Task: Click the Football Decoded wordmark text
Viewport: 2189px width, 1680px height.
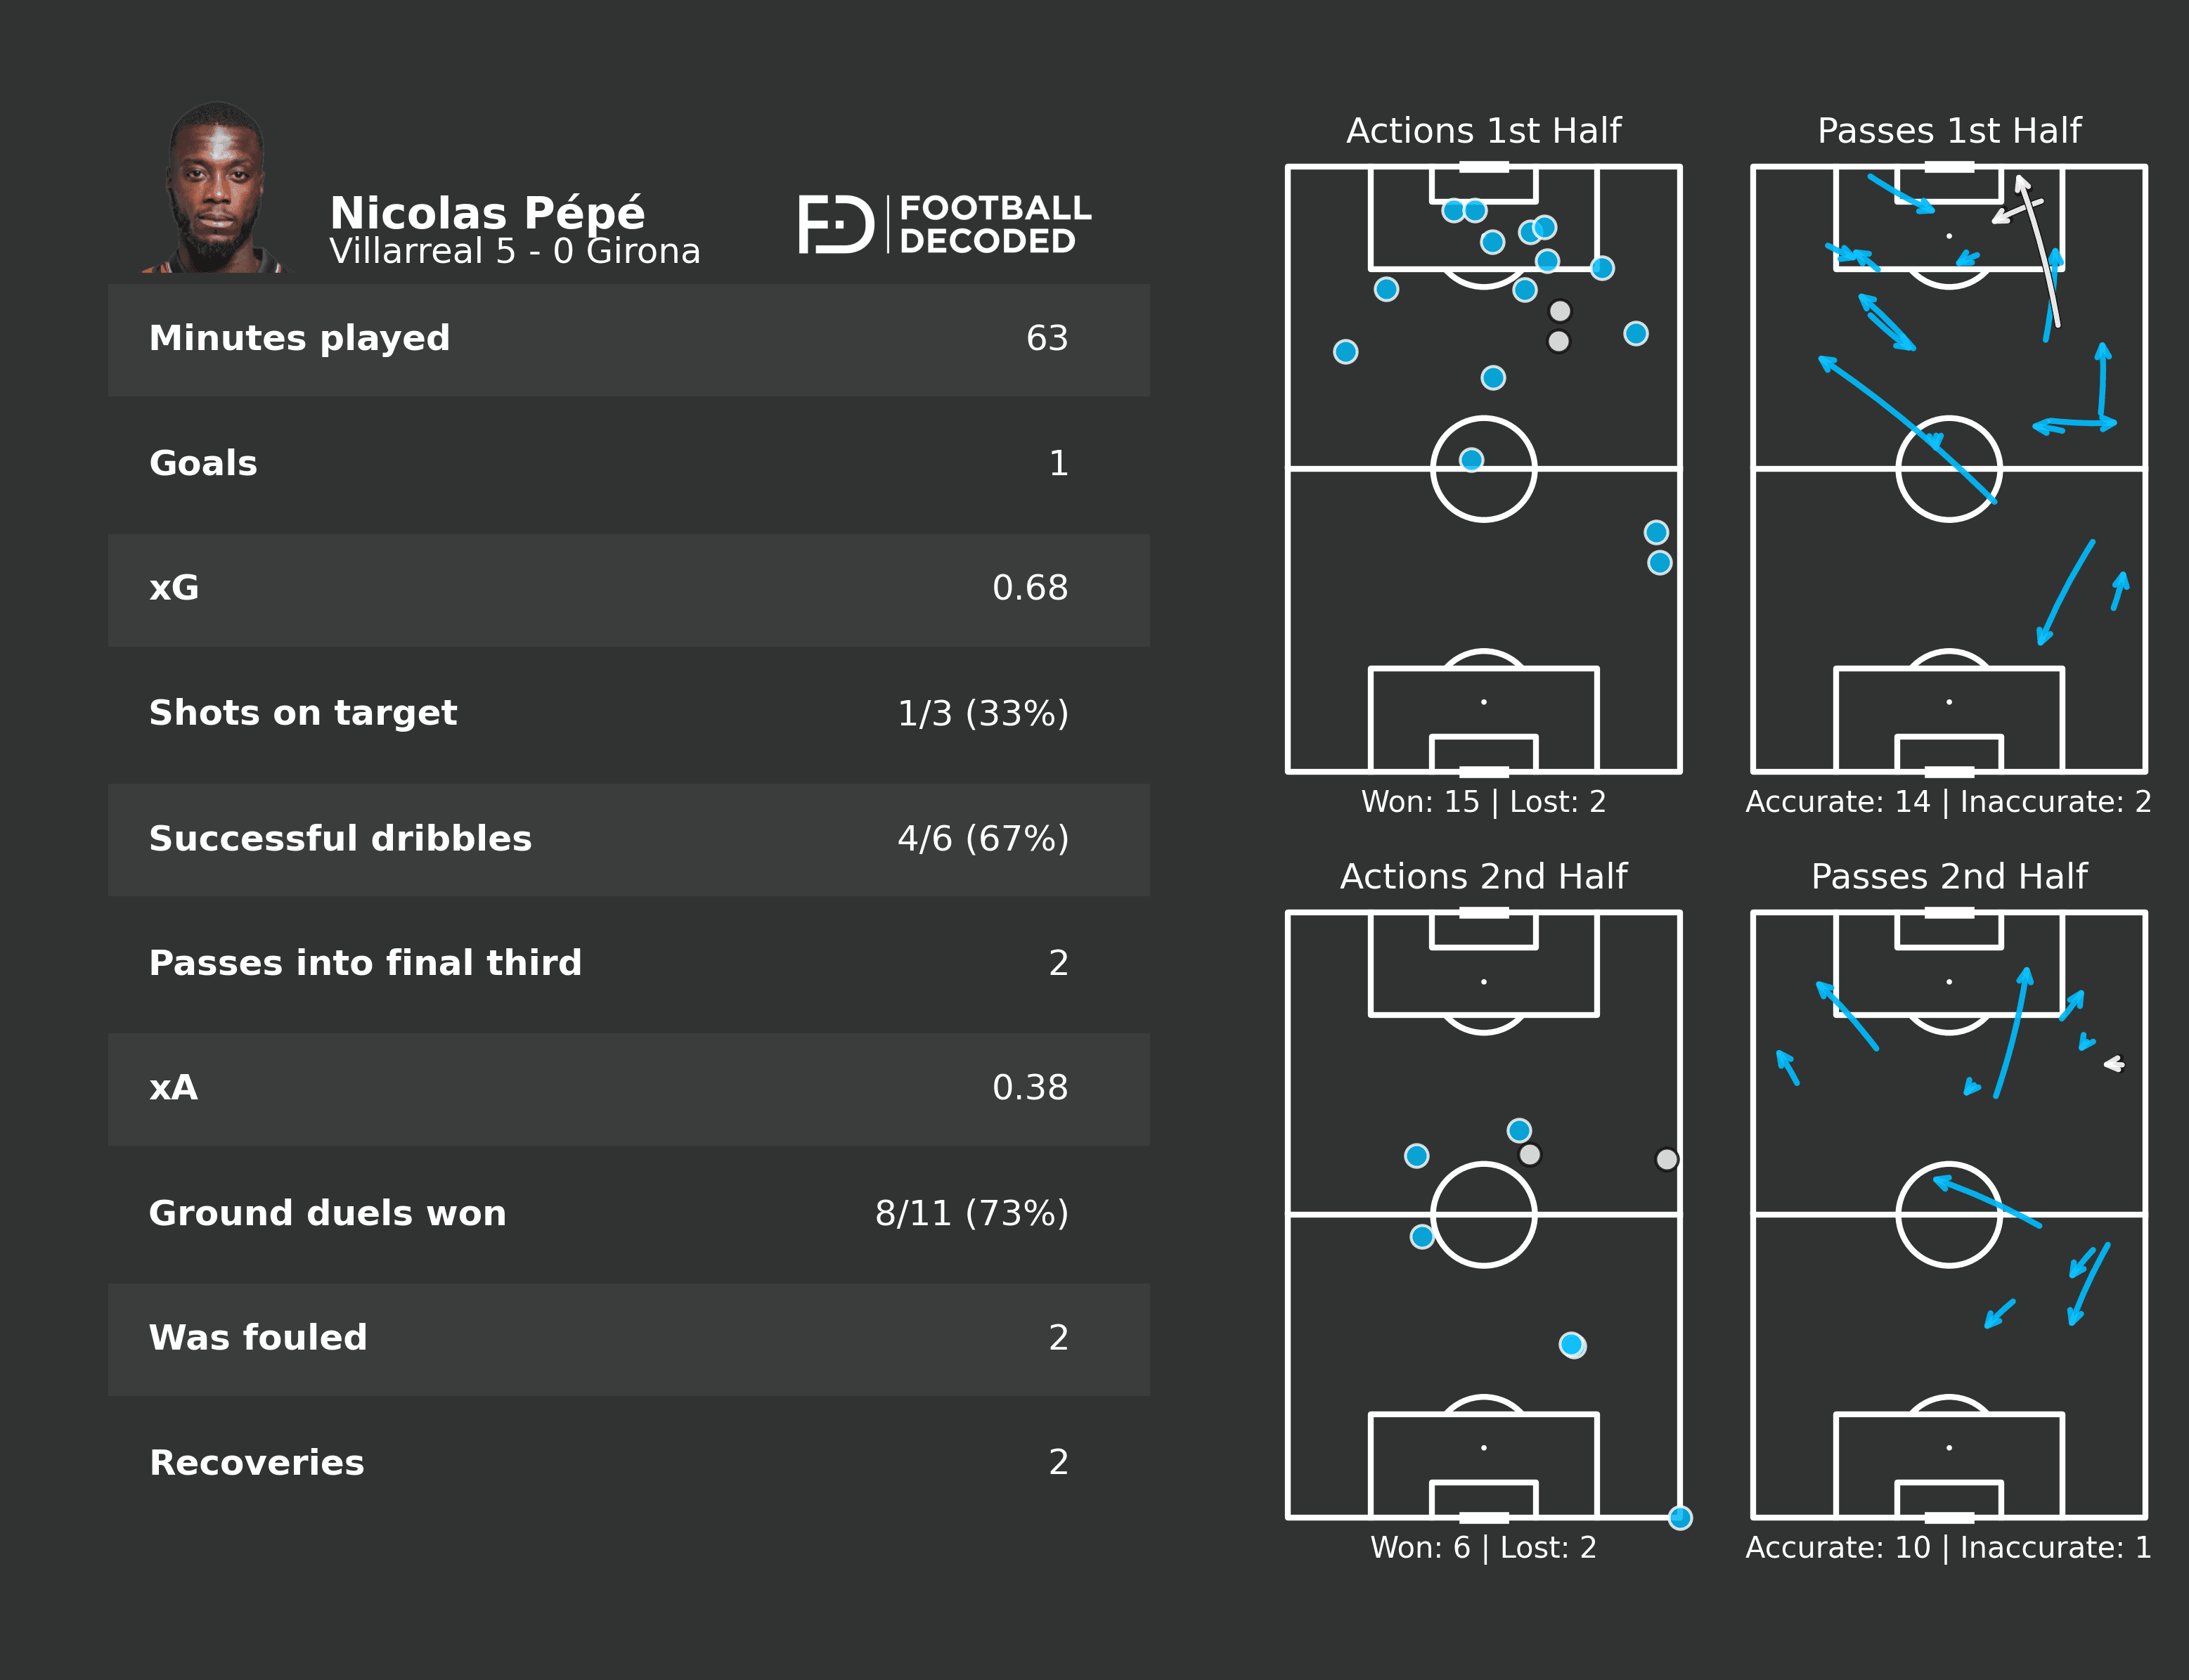Action: (994, 225)
